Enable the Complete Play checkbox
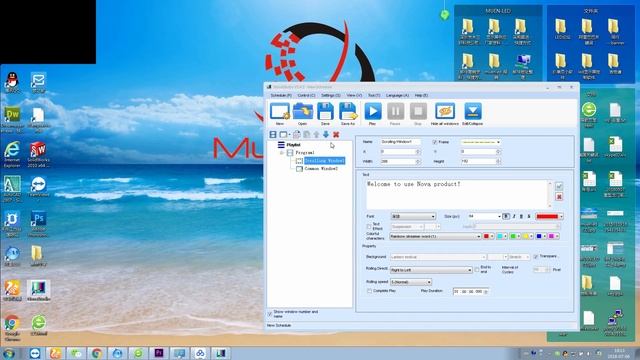This screenshot has width=640, height=360. [x=369, y=291]
